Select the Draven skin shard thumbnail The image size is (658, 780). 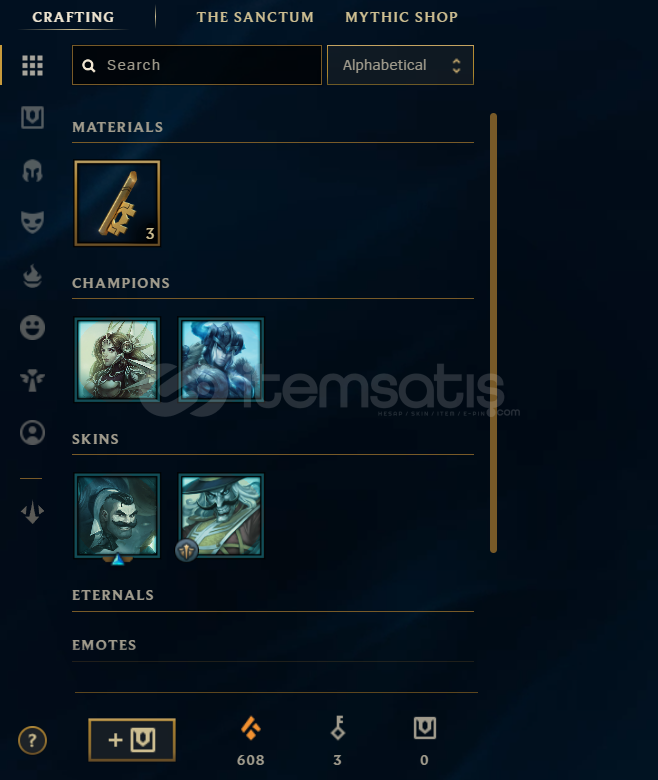(117, 515)
